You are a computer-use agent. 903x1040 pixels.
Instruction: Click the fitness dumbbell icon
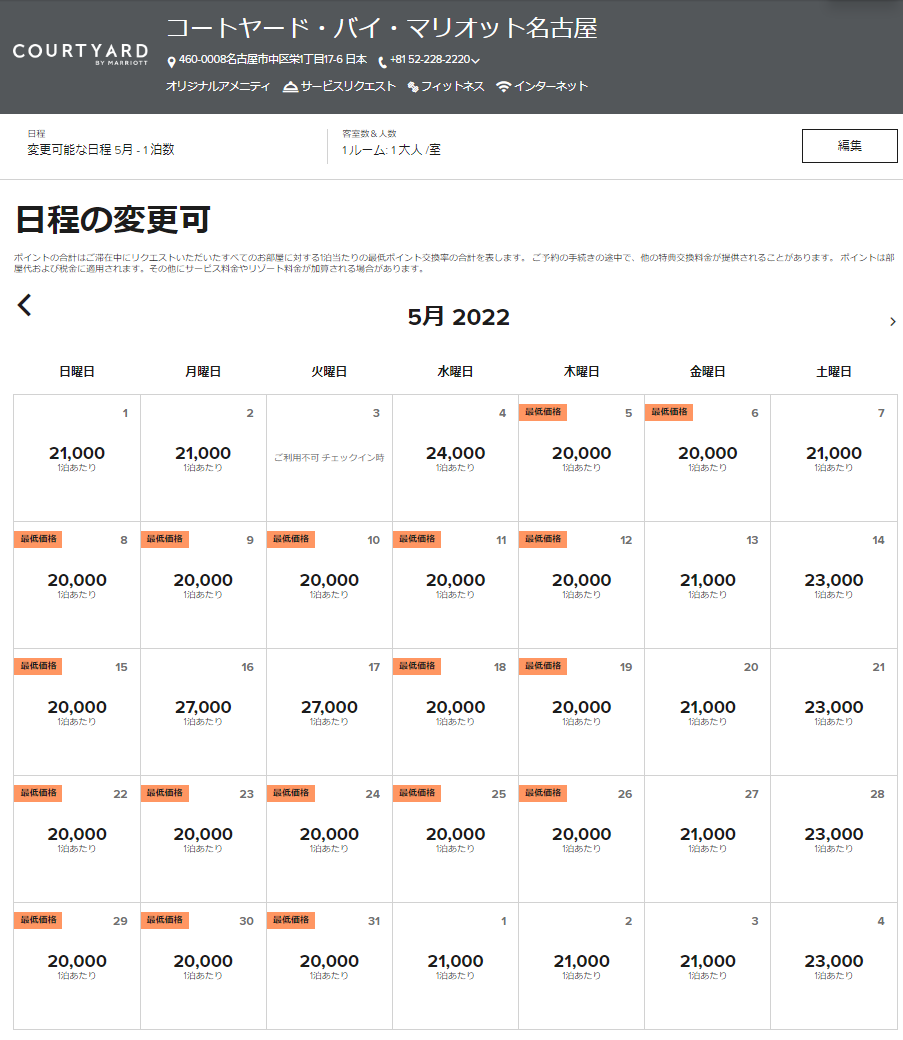(x=412, y=87)
